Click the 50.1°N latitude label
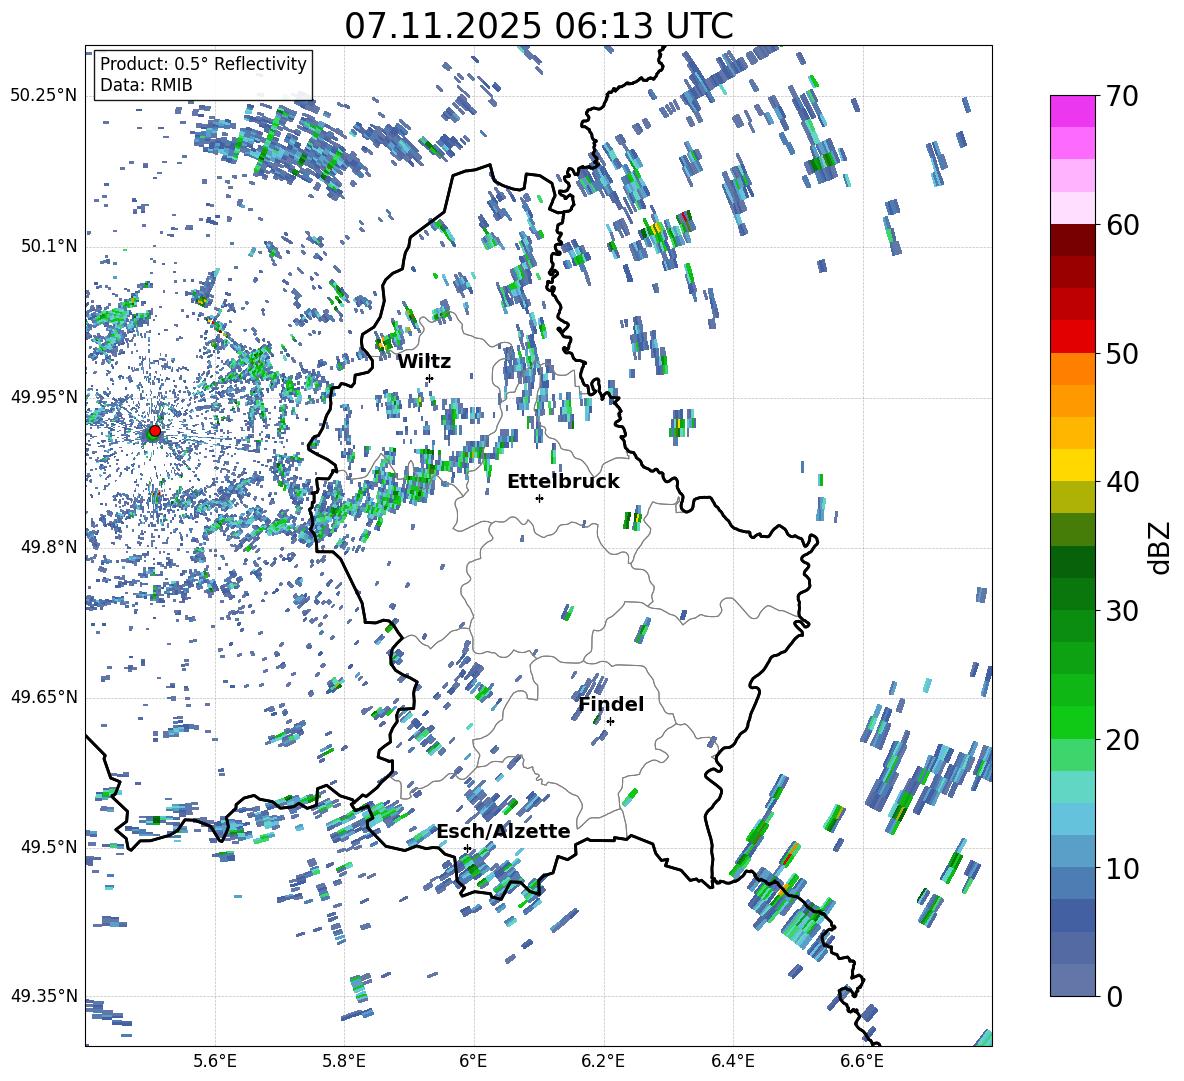 point(48,247)
